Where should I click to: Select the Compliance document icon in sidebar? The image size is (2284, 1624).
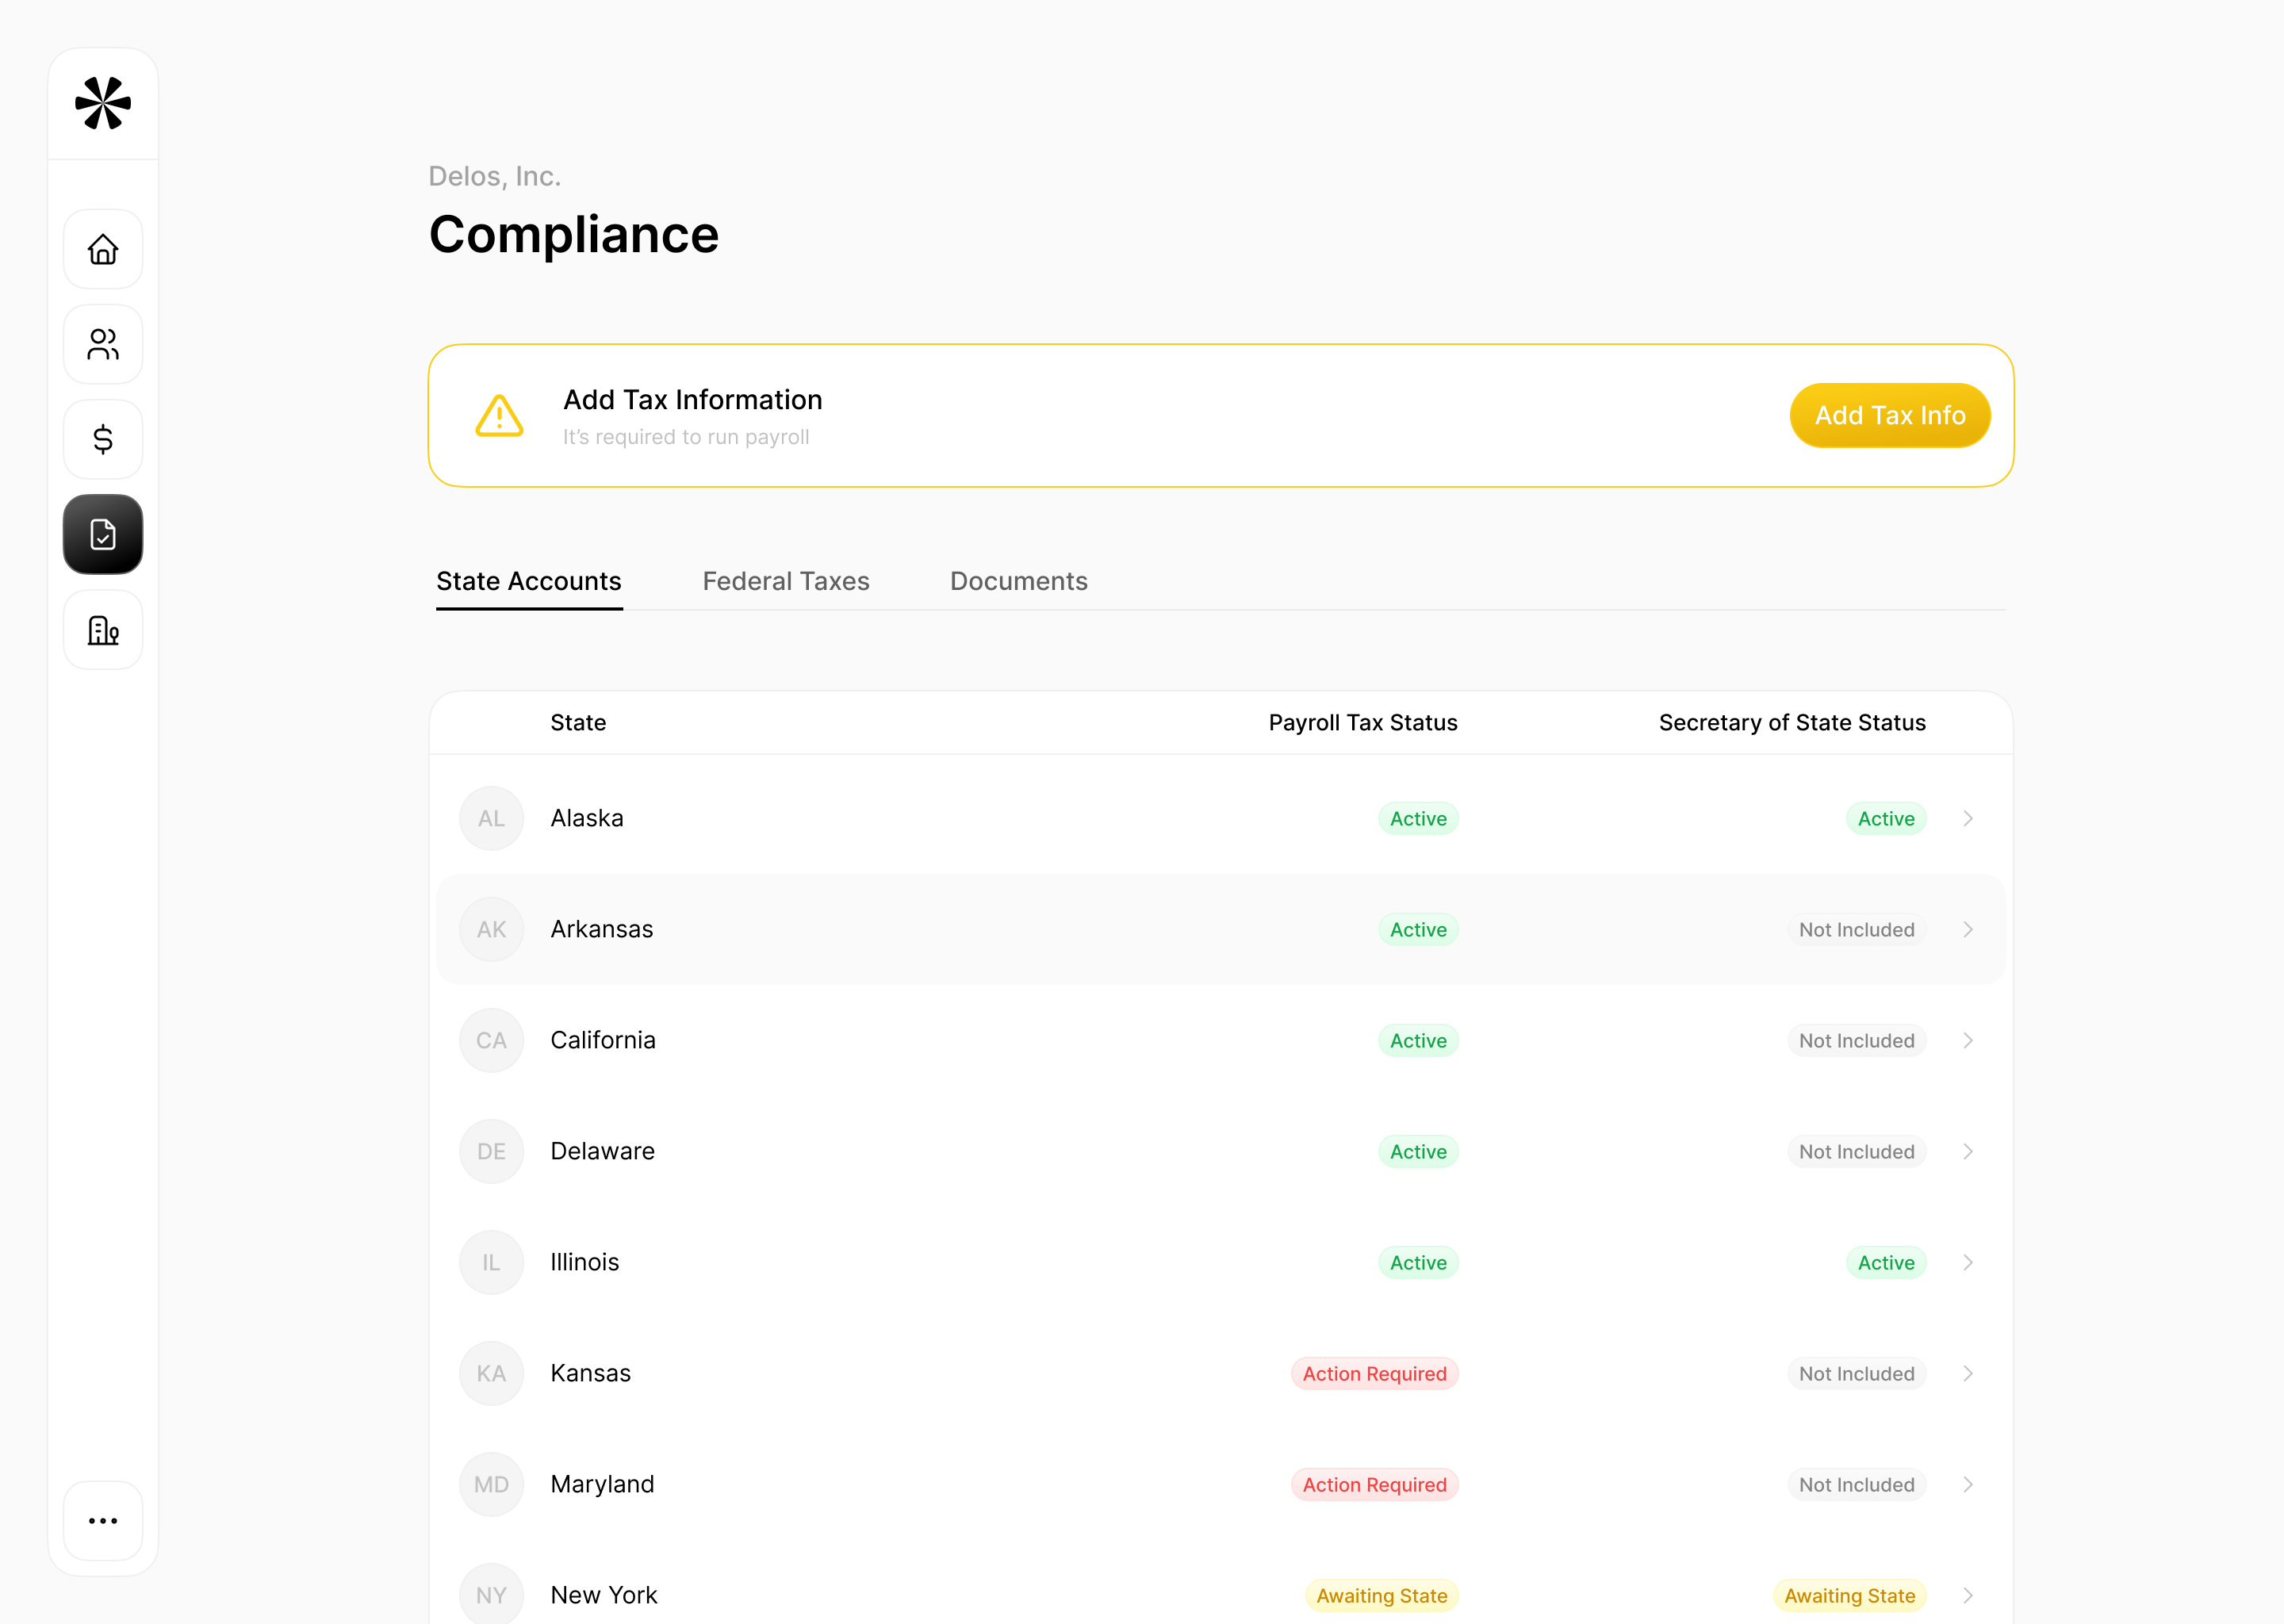[103, 535]
